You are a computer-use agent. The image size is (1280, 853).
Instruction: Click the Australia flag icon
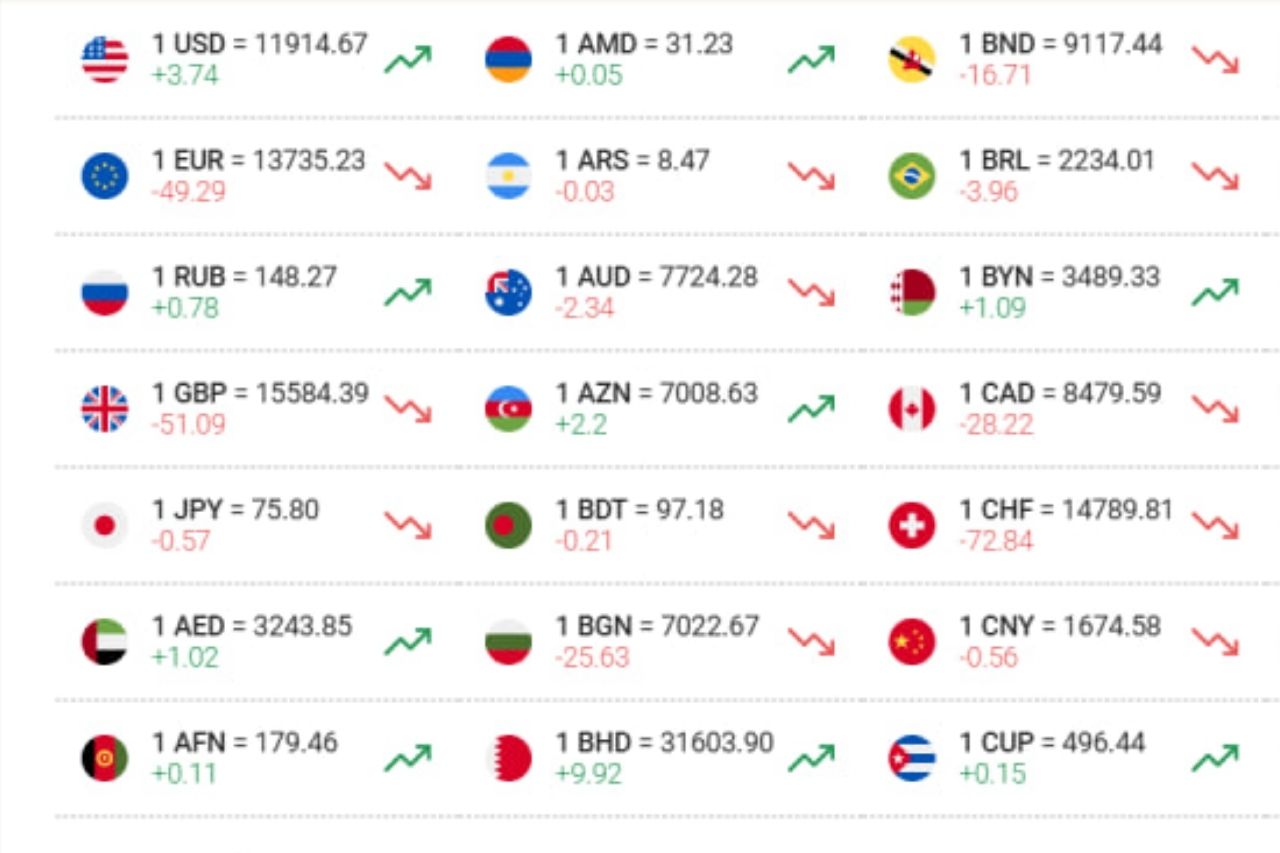tap(509, 292)
